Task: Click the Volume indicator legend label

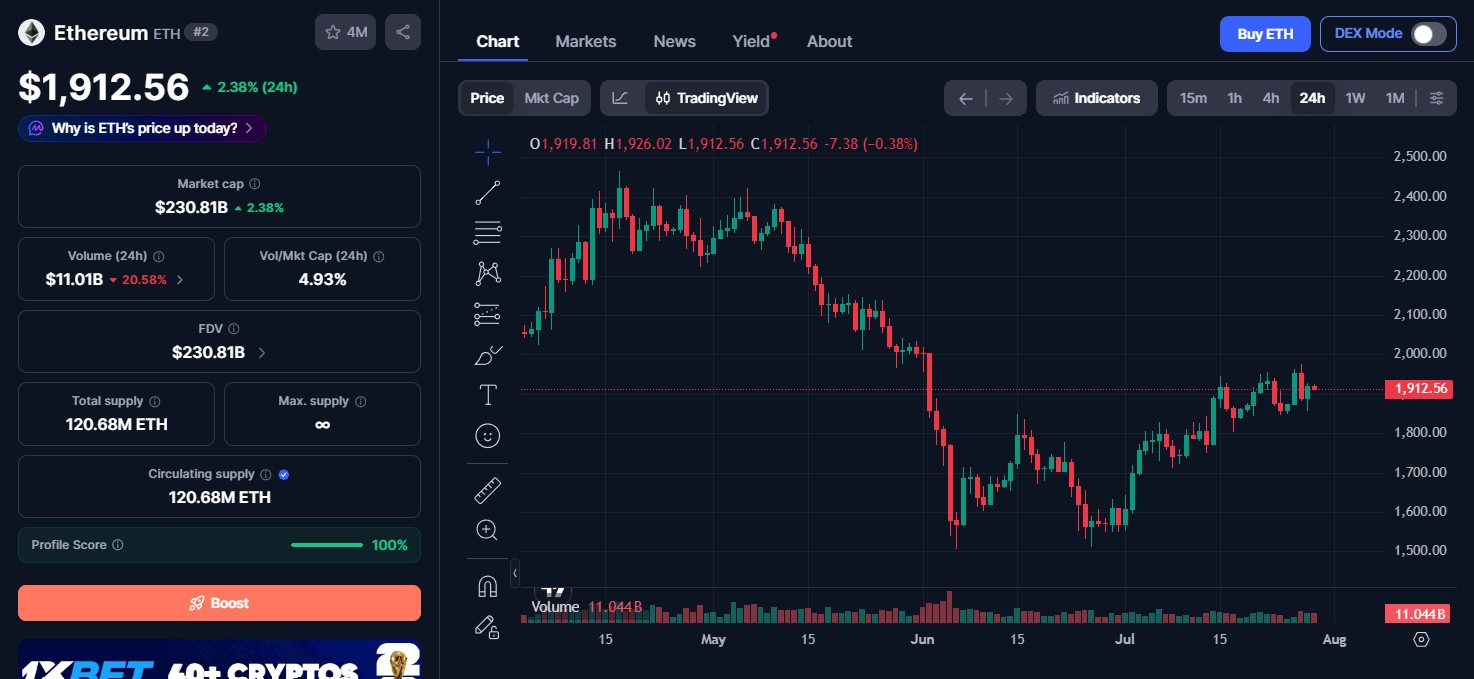Action: [555, 607]
